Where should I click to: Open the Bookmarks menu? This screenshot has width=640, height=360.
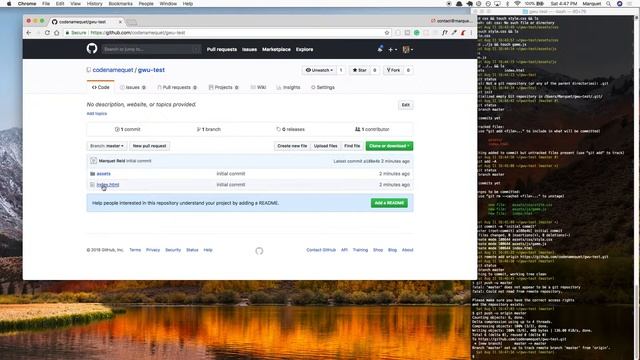tap(120, 4)
